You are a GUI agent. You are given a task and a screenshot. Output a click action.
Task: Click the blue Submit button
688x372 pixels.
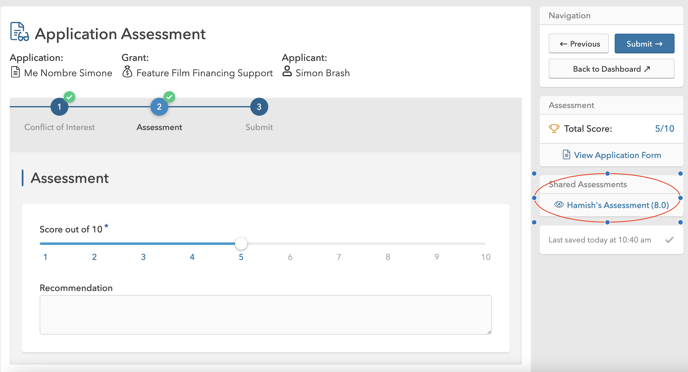click(x=644, y=44)
